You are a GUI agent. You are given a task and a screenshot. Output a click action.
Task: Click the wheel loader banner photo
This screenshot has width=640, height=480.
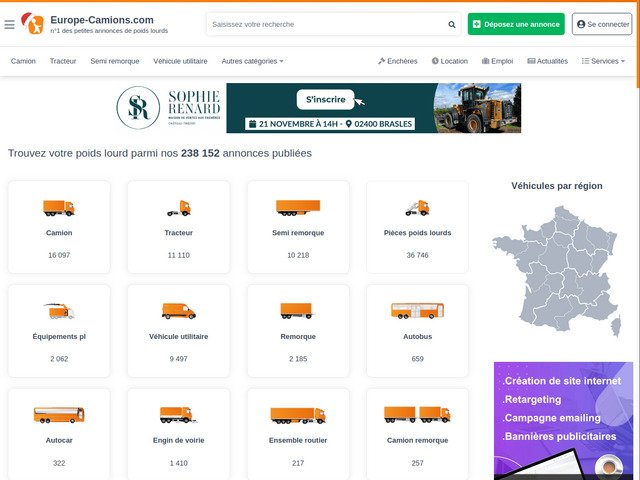click(478, 108)
